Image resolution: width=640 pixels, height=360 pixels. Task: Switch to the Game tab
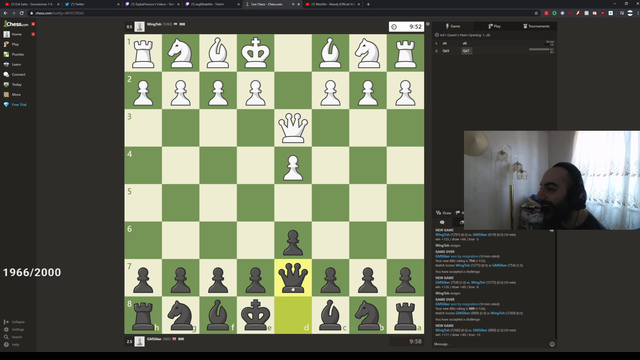pyautogui.click(x=453, y=26)
